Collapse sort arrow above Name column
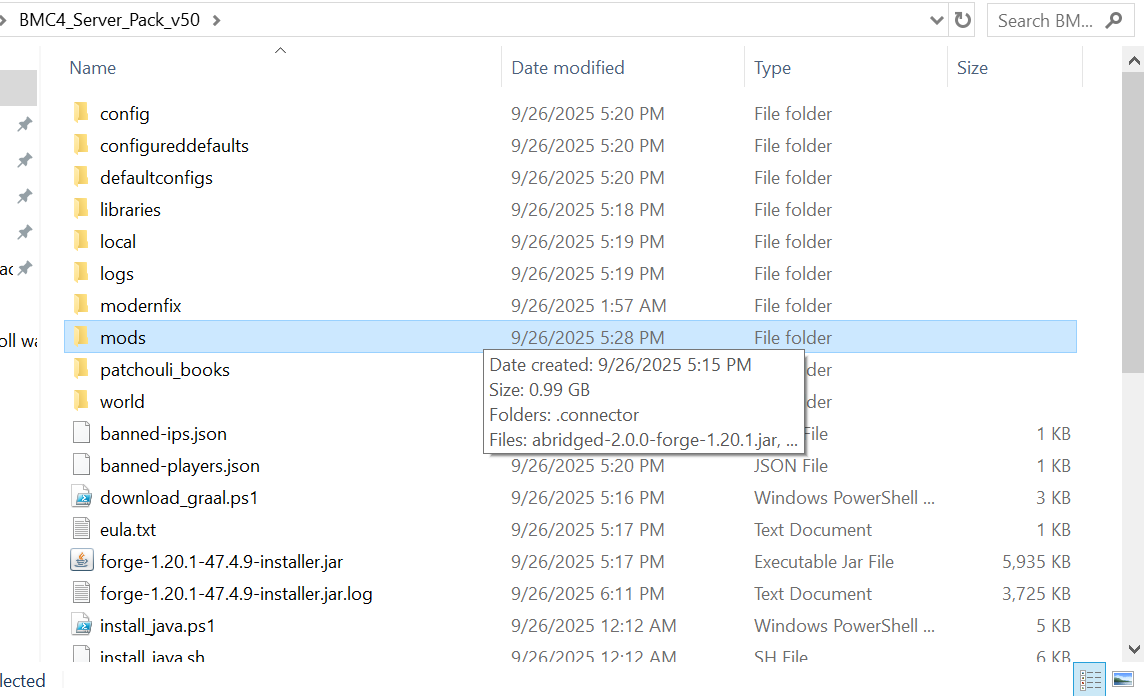The image size is (1144, 696). 281,50
